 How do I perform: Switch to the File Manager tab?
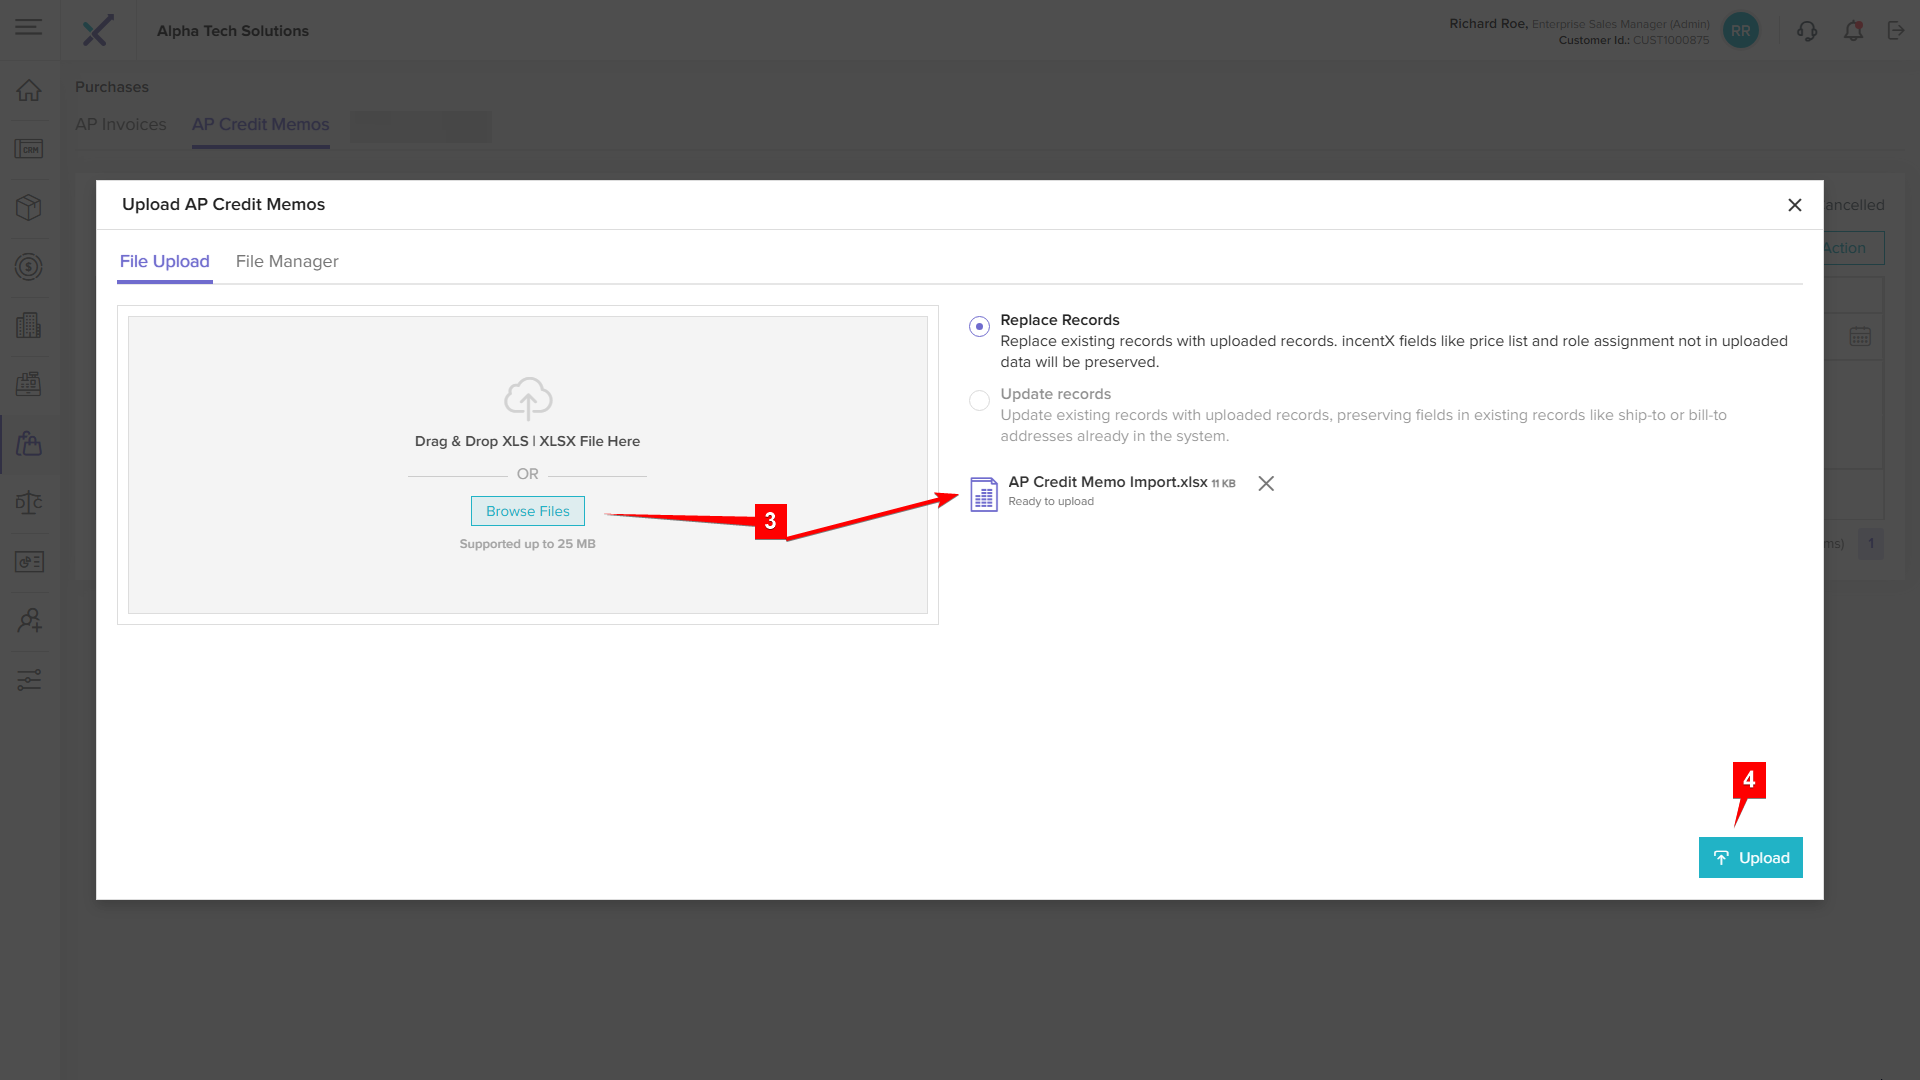point(287,261)
